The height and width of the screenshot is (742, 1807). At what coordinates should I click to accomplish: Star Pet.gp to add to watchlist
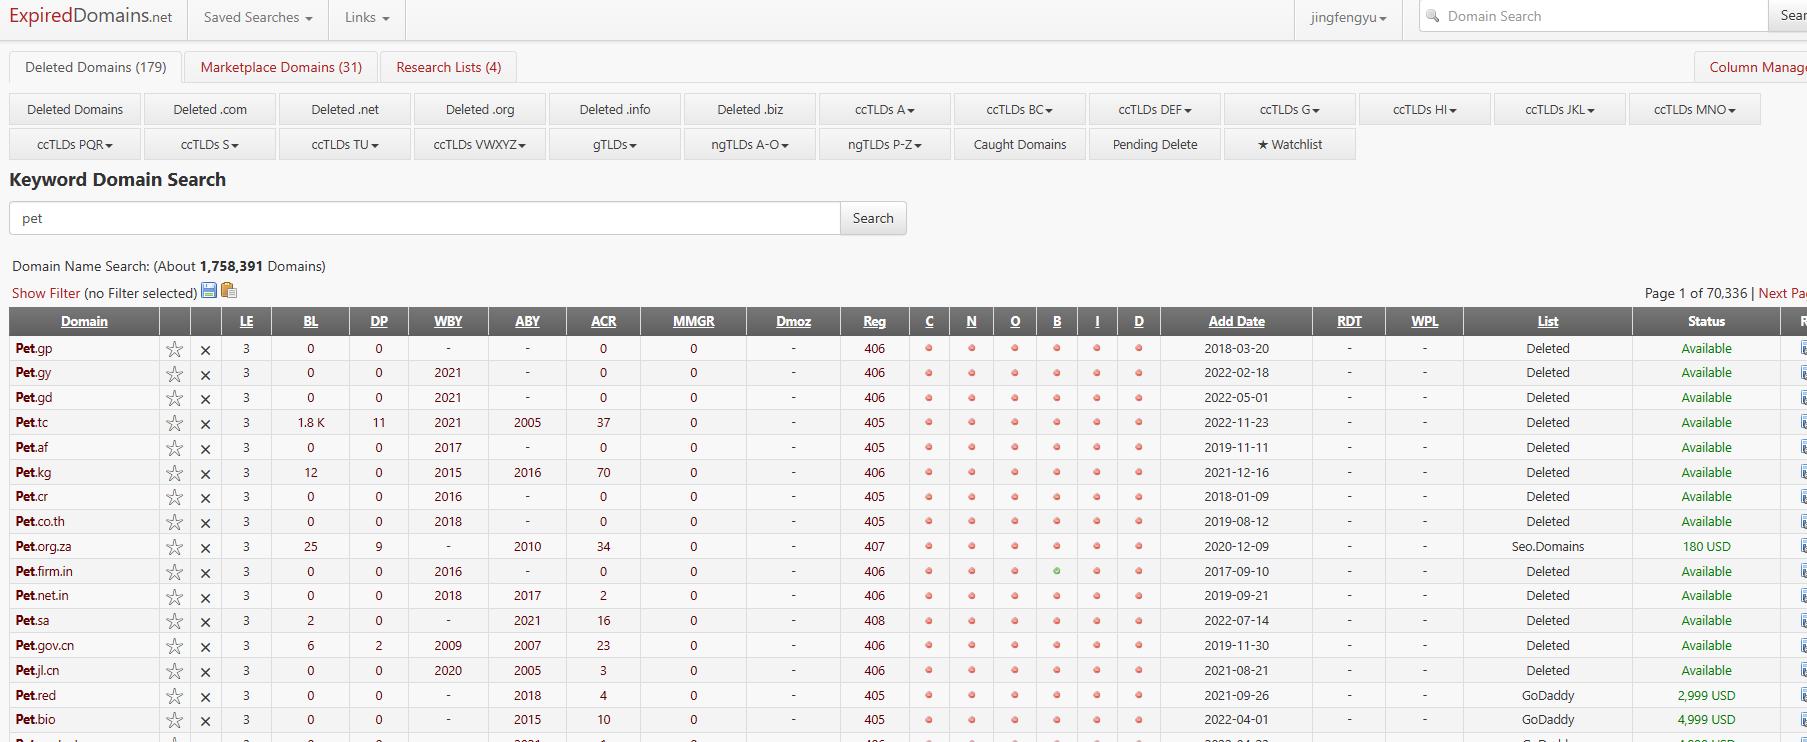pyautogui.click(x=174, y=349)
